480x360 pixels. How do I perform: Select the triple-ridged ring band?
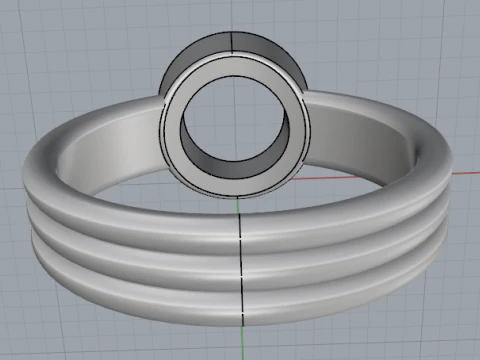tap(237, 209)
